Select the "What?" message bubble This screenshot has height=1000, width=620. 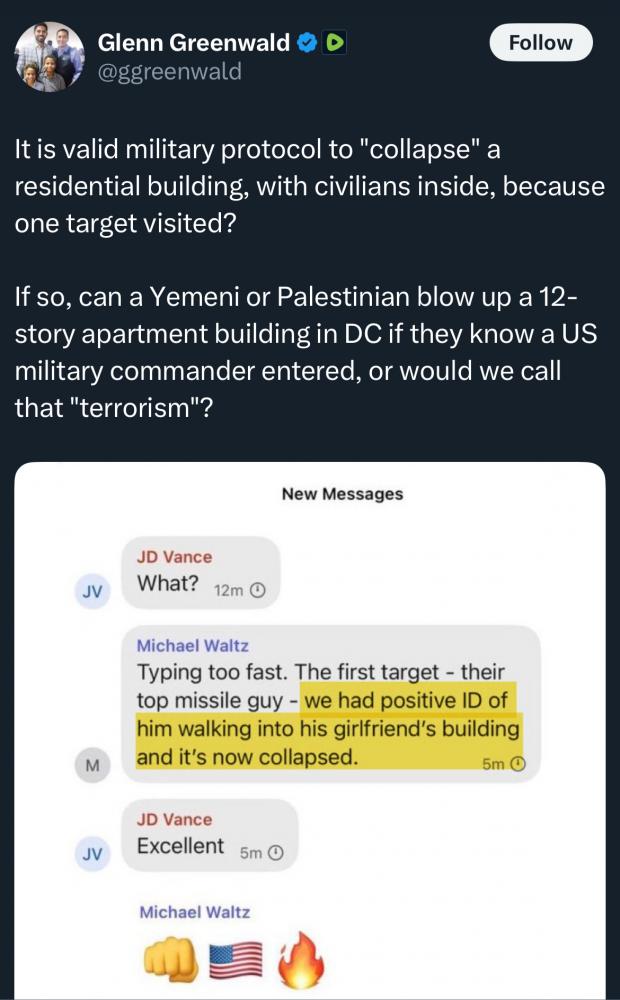click(x=200, y=573)
